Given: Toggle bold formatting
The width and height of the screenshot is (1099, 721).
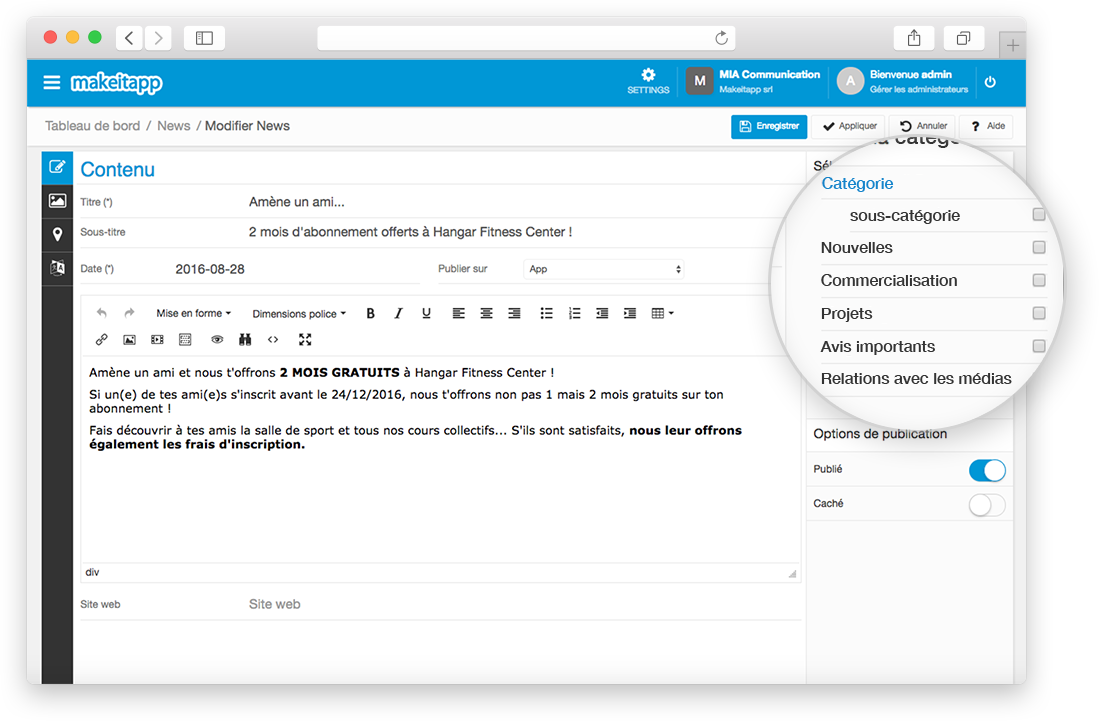Looking at the screenshot, I should (x=371, y=313).
